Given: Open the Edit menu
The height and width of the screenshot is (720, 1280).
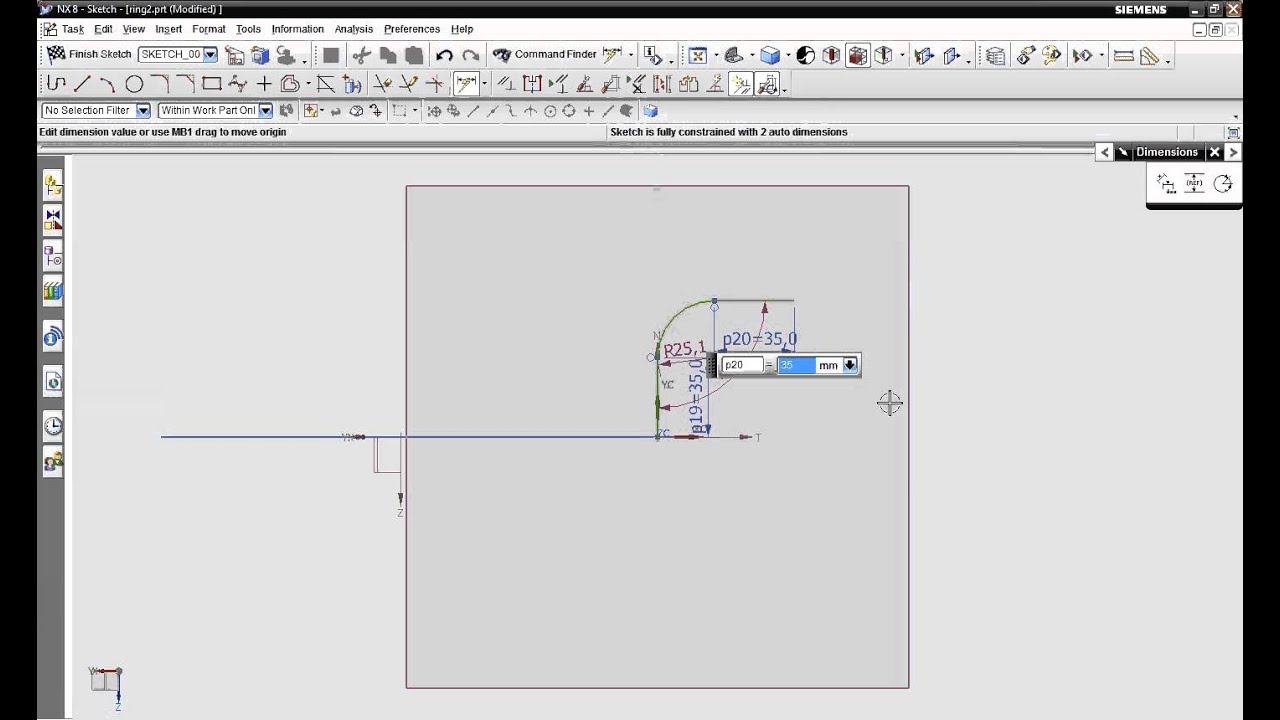Looking at the screenshot, I should point(103,29).
